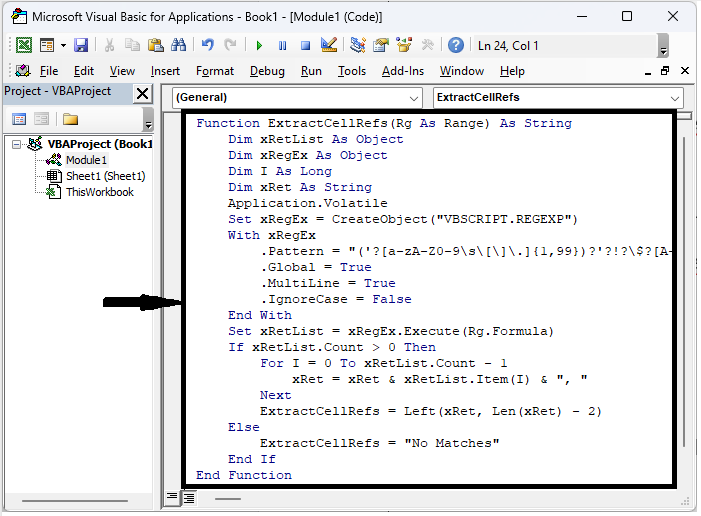
Task: Open the Debug menu
Action: (267, 71)
